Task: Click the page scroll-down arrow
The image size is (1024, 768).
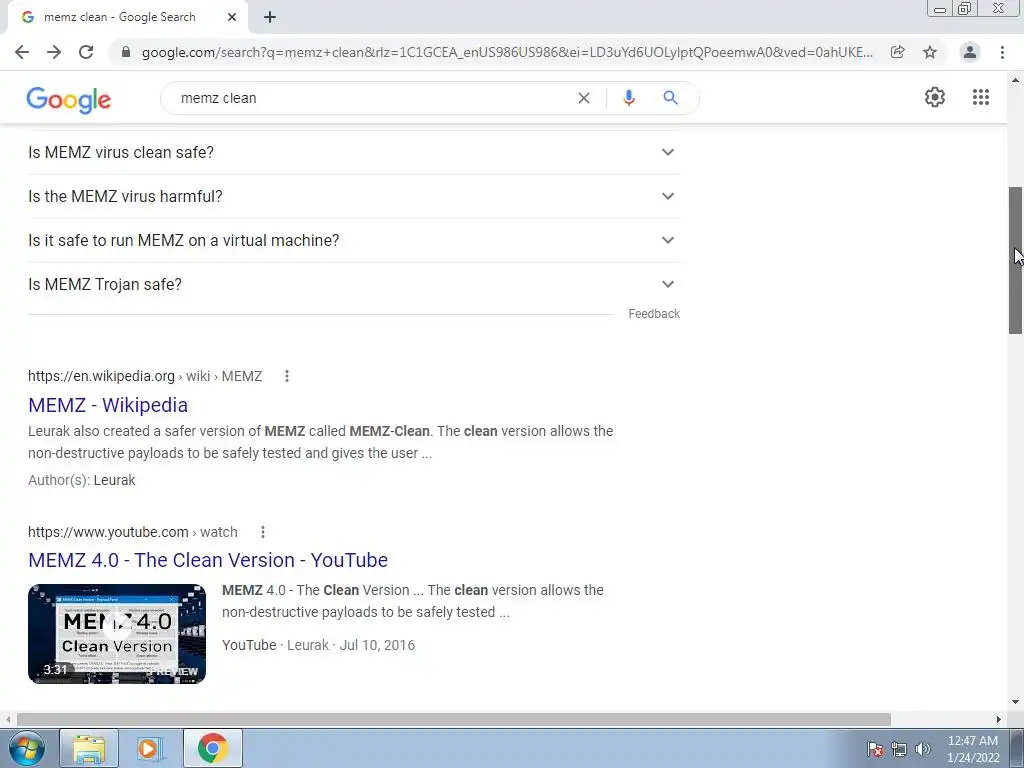Action: click(x=1015, y=703)
